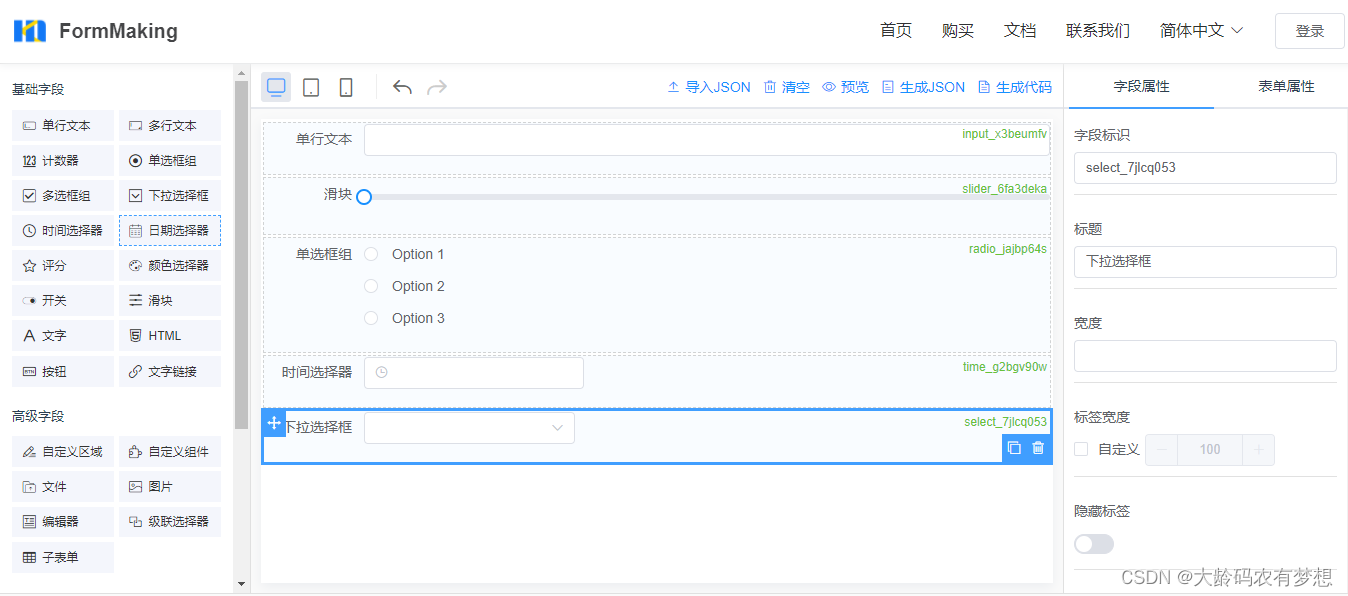
Task: Select radio Option 3
Action: 371,318
